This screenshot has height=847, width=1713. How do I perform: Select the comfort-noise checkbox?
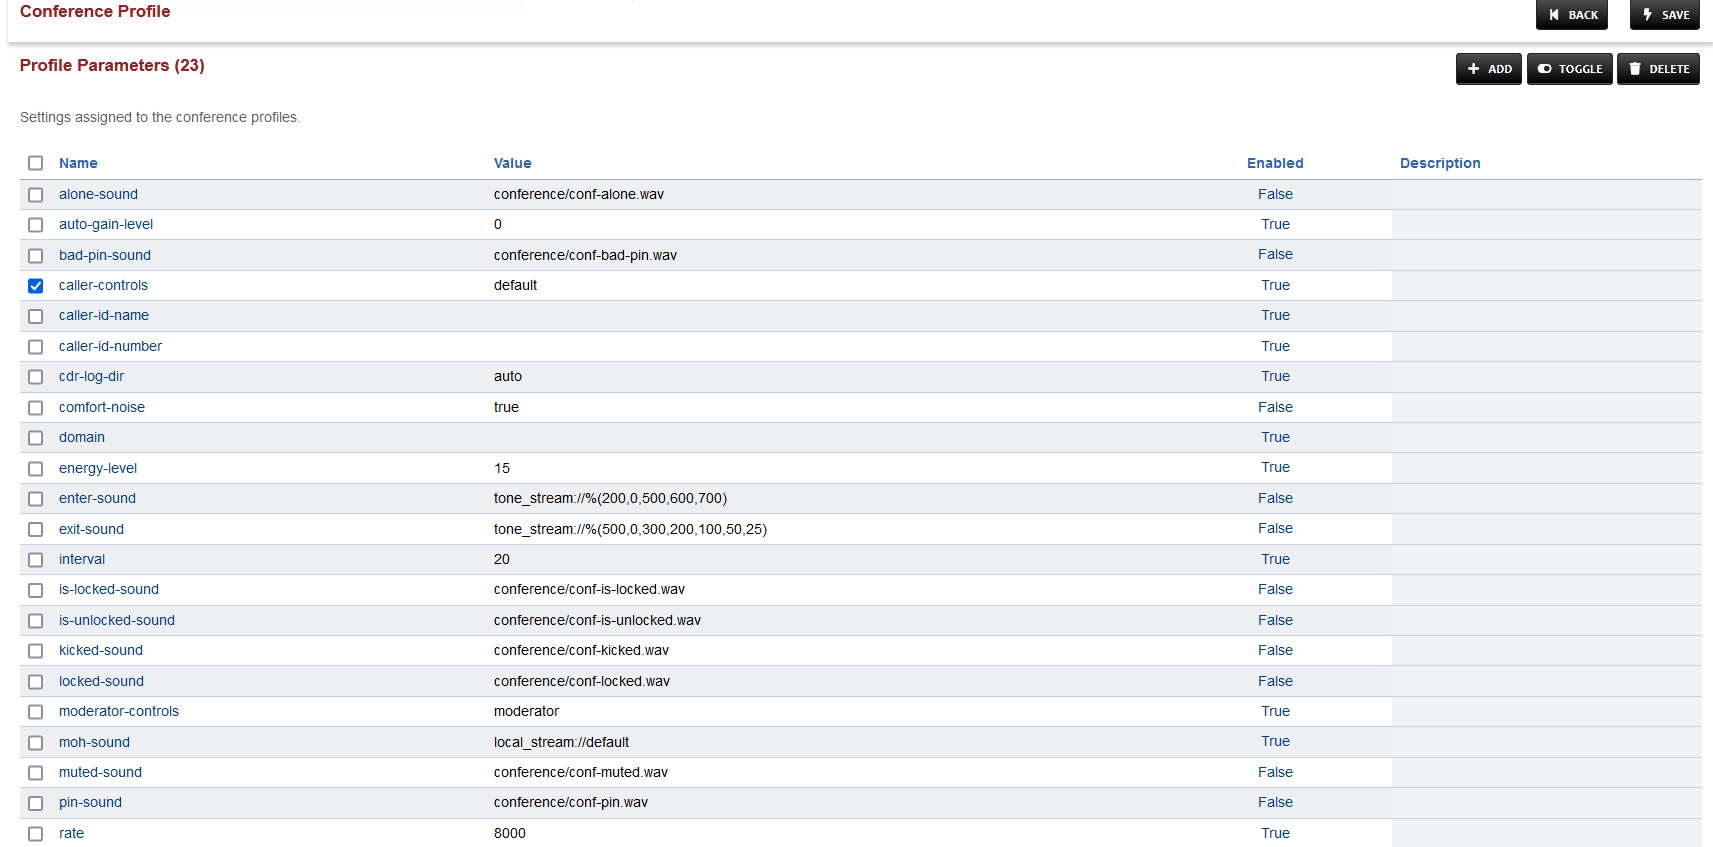coord(36,408)
